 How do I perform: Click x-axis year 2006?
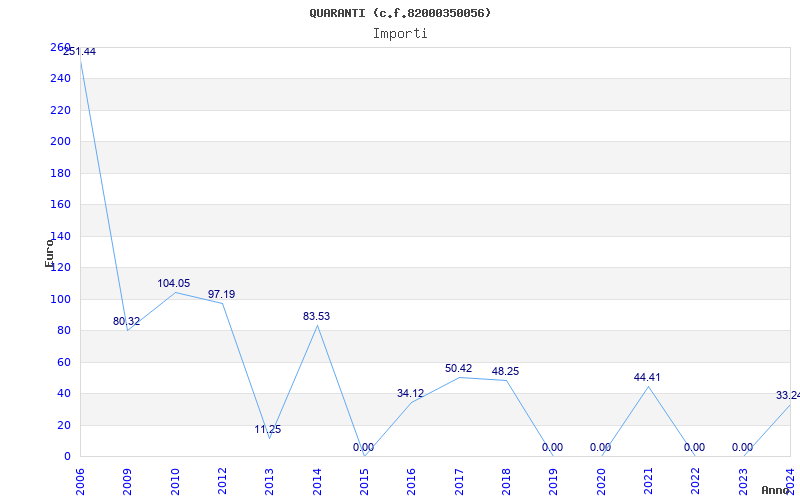(80, 481)
